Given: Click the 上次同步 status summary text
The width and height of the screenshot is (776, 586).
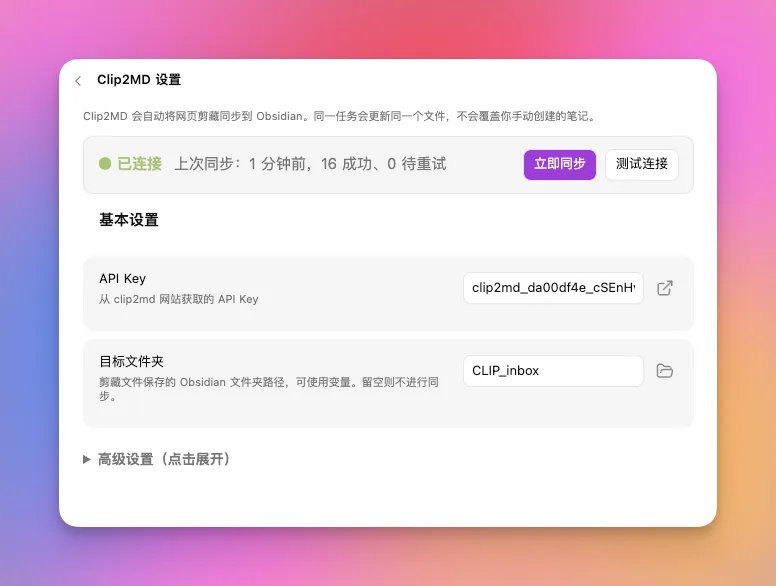Looking at the screenshot, I should pos(310,164).
